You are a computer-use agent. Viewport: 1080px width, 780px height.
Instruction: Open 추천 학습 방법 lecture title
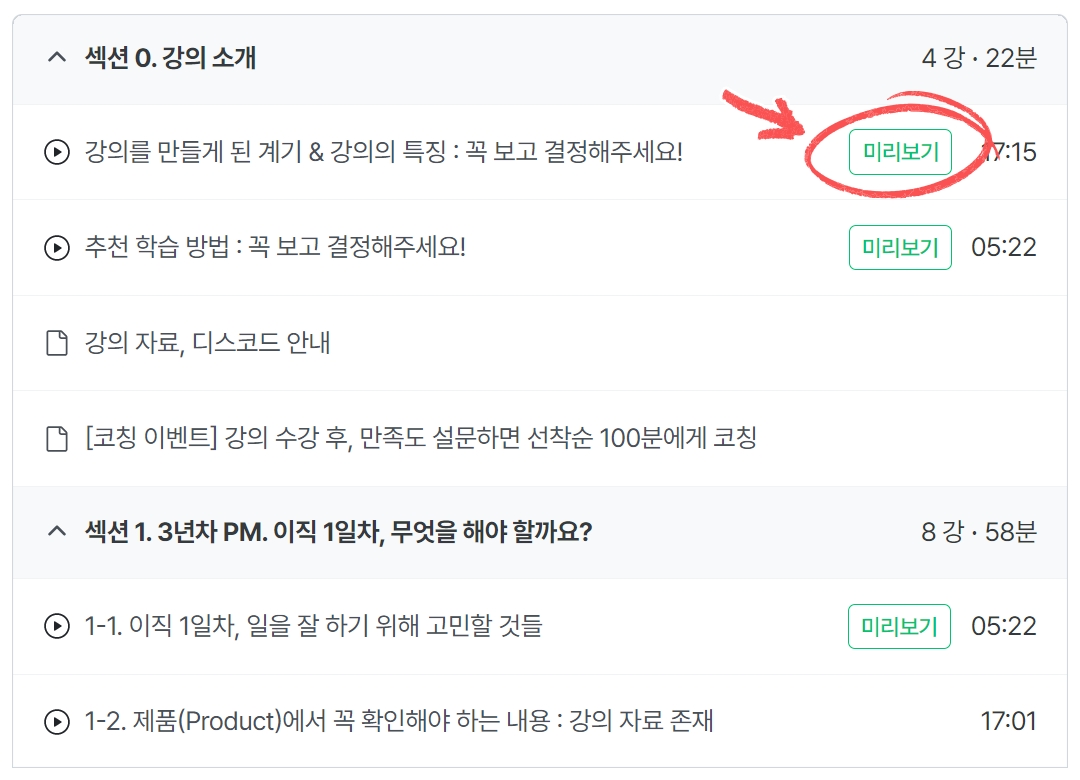[x=276, y=248]
